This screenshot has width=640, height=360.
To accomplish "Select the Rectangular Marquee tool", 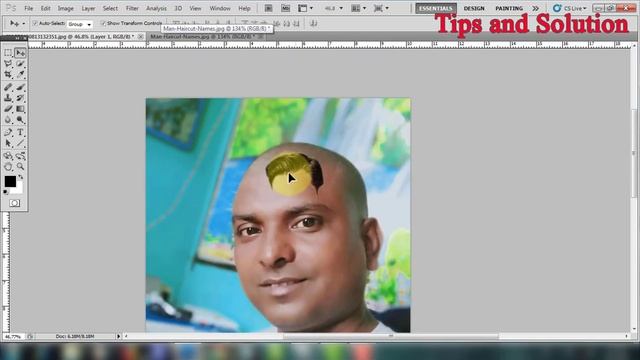I will (x=8, y=53).
